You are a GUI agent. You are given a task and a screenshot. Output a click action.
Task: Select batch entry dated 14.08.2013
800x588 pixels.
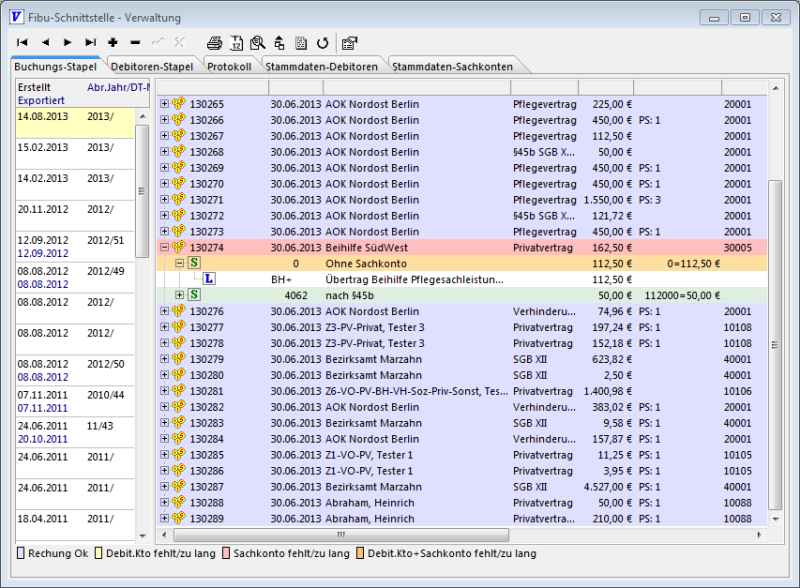42,116
